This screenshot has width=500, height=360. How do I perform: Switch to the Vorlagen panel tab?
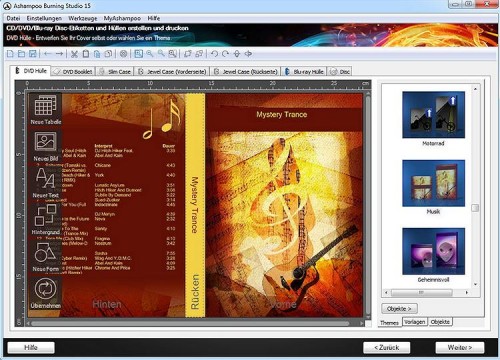coord(414,322)
